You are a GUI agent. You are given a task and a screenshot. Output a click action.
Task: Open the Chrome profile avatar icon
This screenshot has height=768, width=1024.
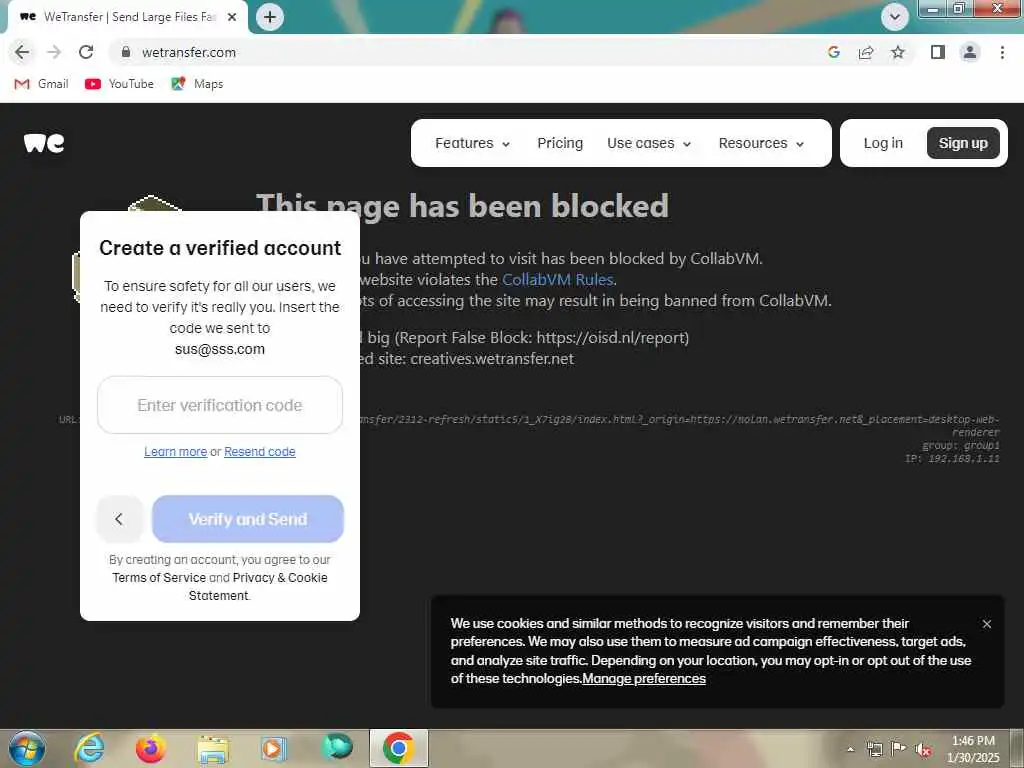point(970,52)
